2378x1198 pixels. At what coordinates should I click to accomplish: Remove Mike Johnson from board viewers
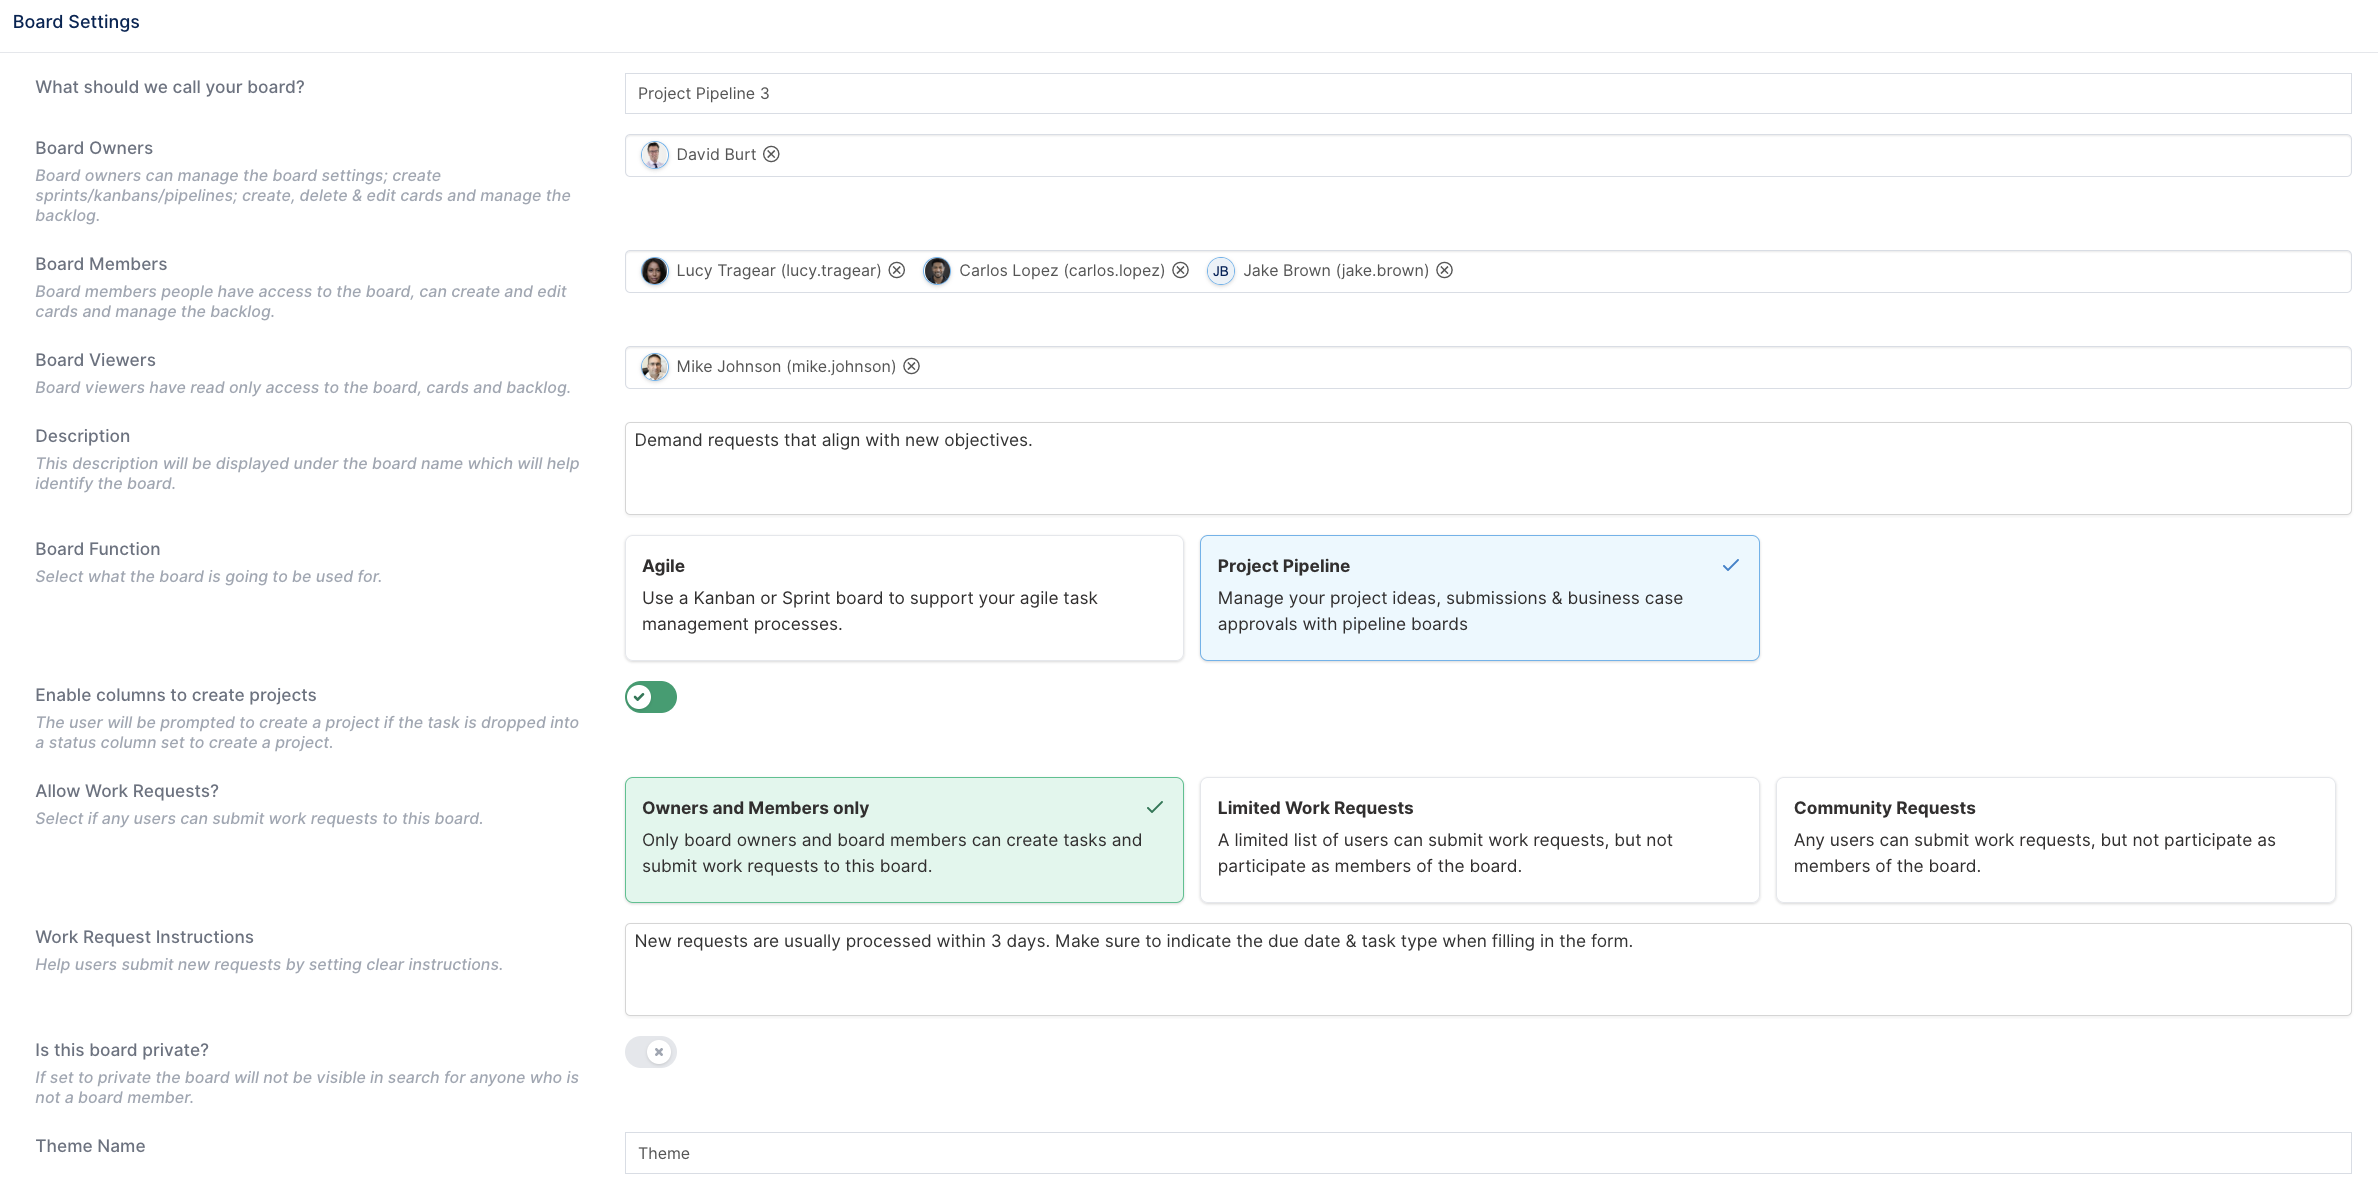911,366
